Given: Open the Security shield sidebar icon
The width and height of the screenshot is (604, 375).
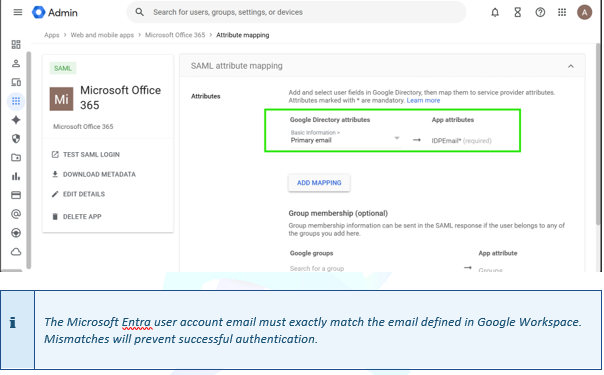Looking at the screenshot, I should [x=16, y=139].
